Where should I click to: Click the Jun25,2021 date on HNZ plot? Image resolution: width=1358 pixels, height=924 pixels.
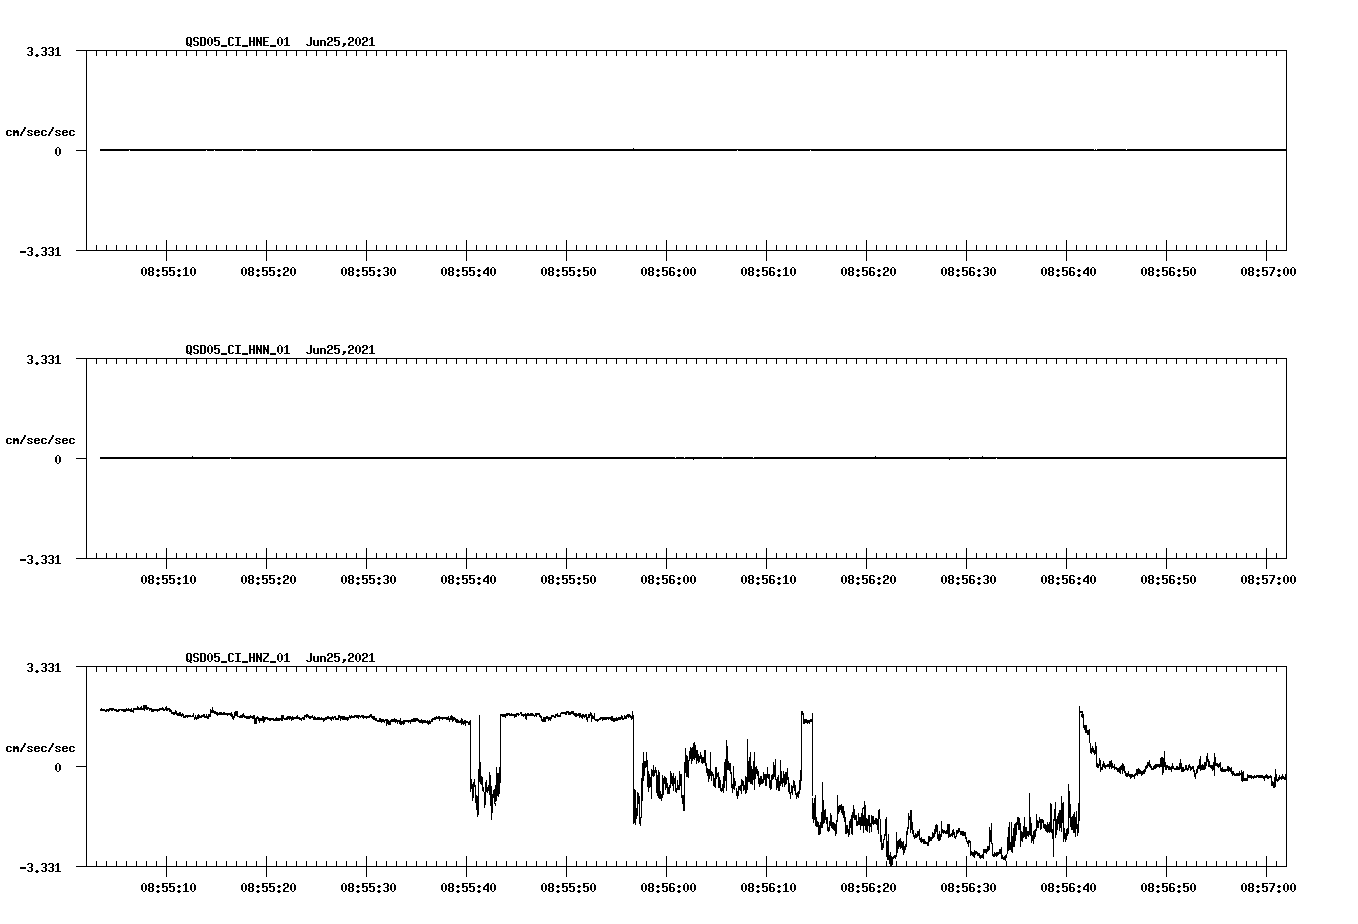click(x=340, y=658)
